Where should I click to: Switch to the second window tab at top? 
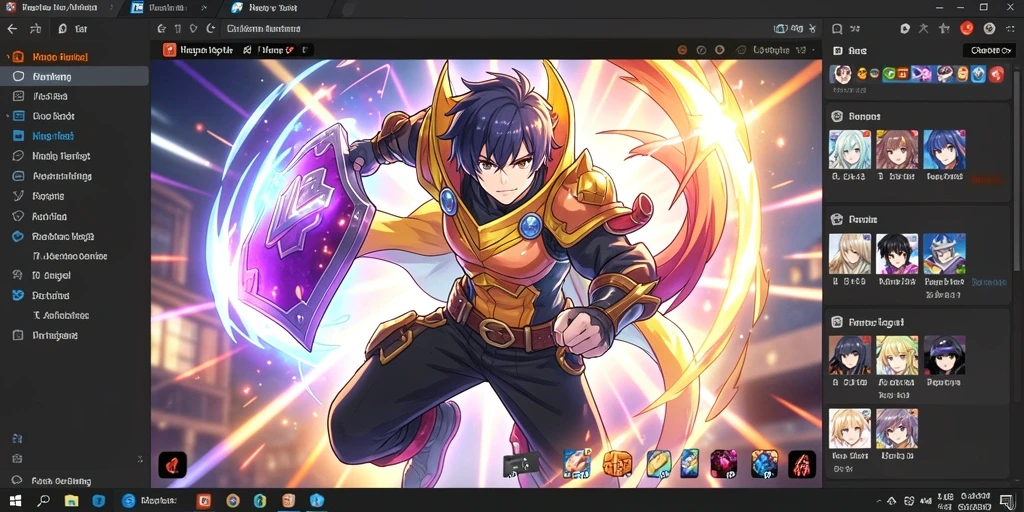tap(167, 8)
